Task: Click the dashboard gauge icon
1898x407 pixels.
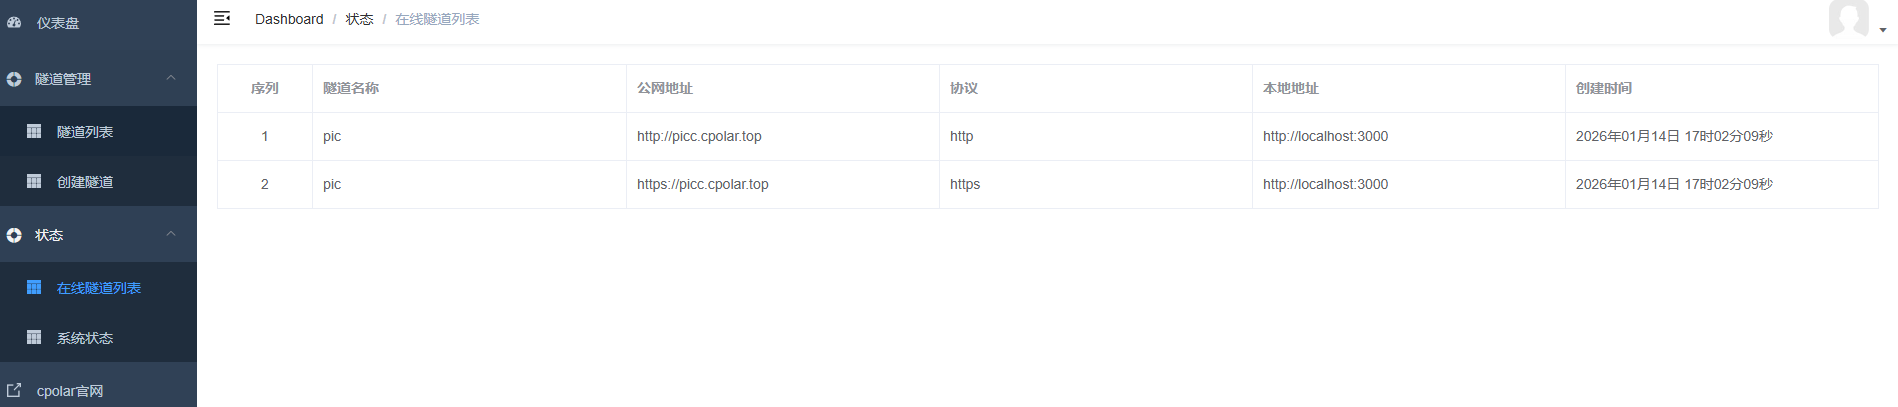Action: tap(14, 22)
